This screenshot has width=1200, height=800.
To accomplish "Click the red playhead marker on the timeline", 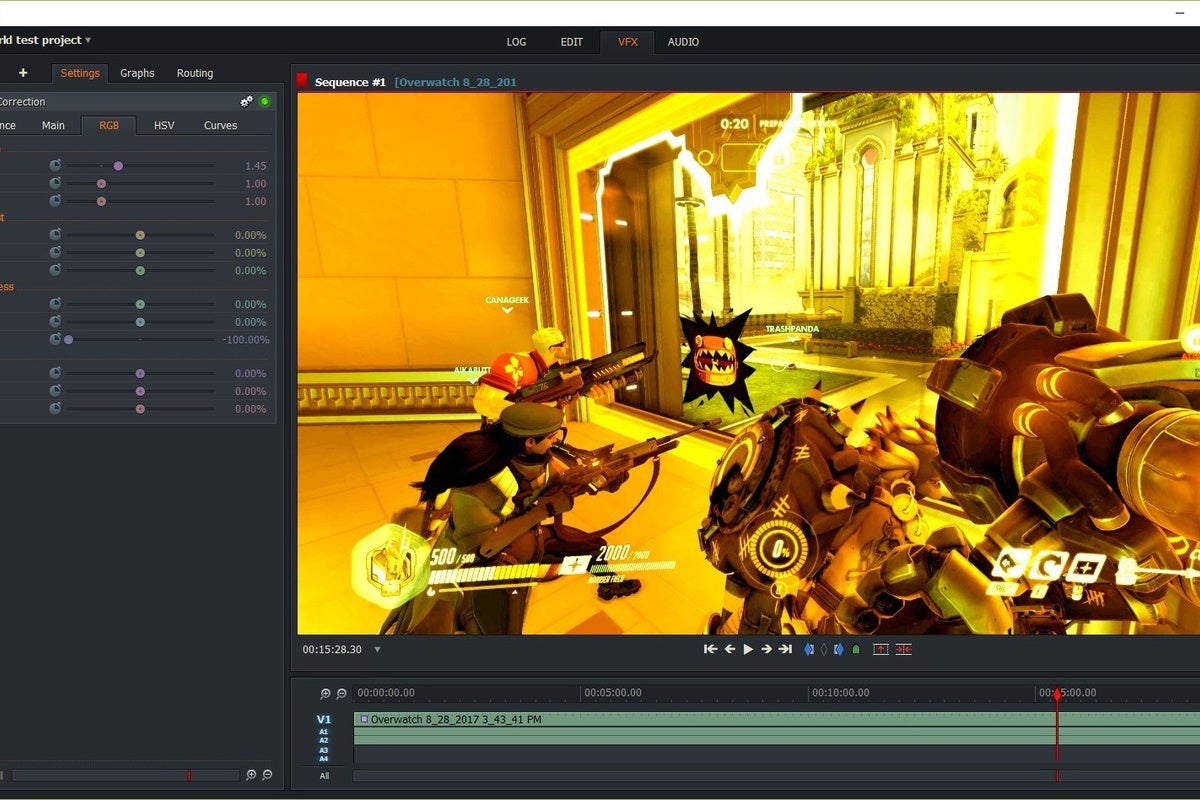I will tap(1057, 693).
